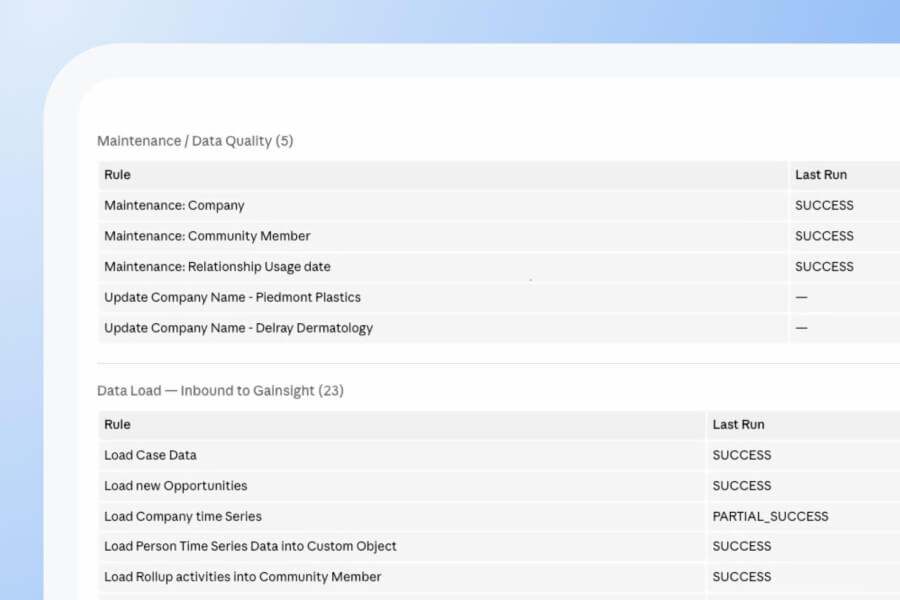Click SUCCESS status for Maintenance: Company
This screenshot has width=900, height=600.
(x=824, y=206)
